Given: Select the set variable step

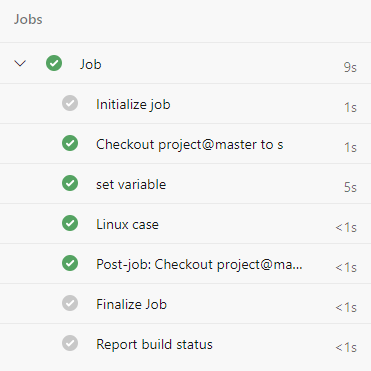Looking at the screenshot, I should (185, 184).
